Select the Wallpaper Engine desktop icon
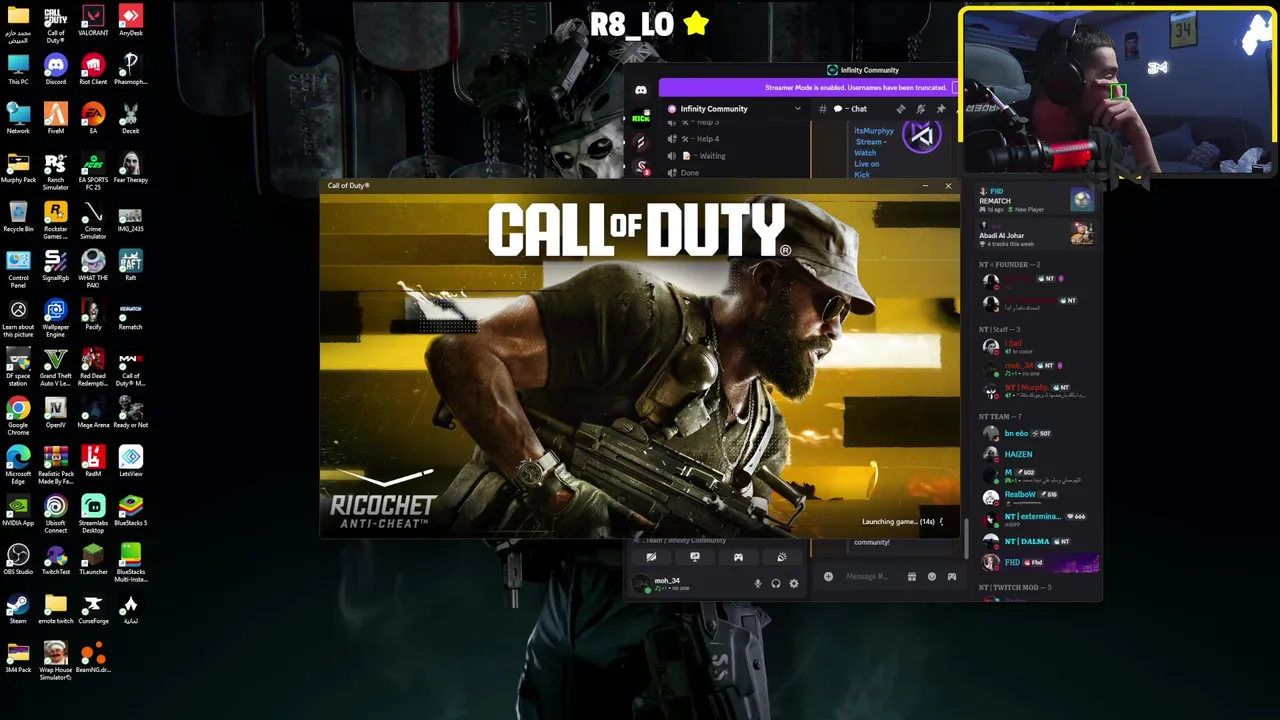The width and height of the screenshot is (1280, 720). tap(55, 319)
